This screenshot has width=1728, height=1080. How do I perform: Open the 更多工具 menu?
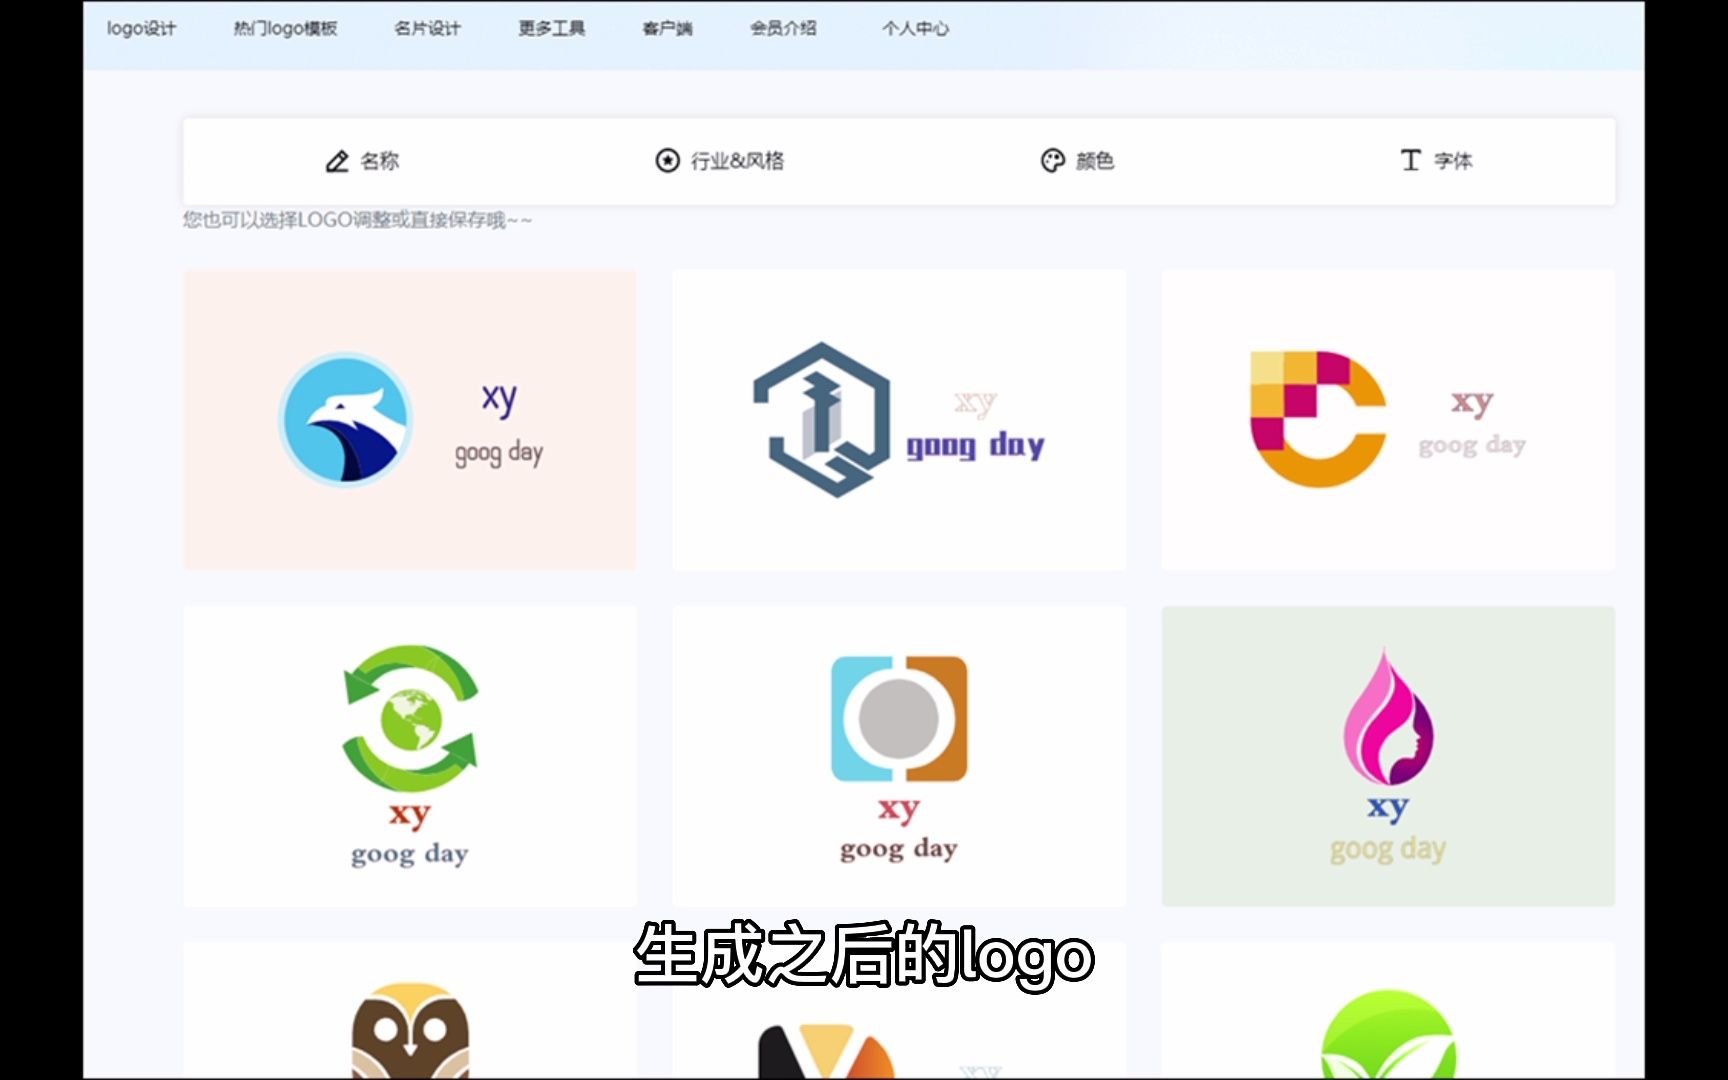pyautogui.click(x=551, y=28)
